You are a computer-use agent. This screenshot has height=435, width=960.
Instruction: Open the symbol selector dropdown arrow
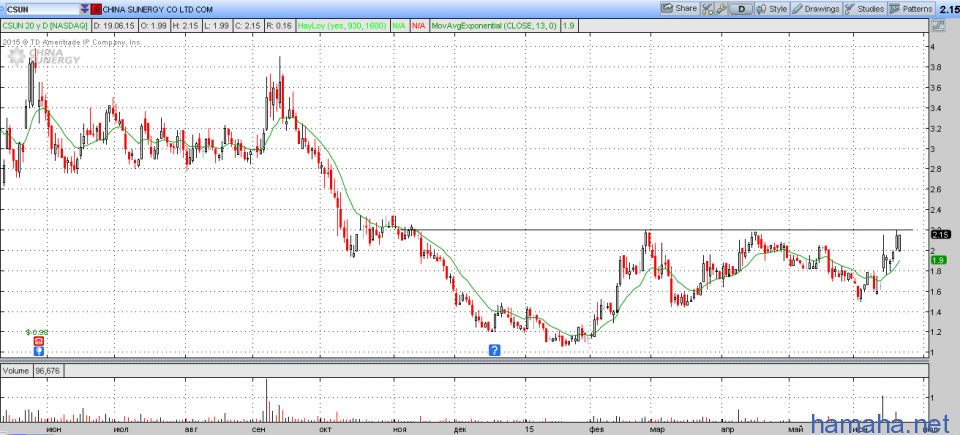point(84,9)
